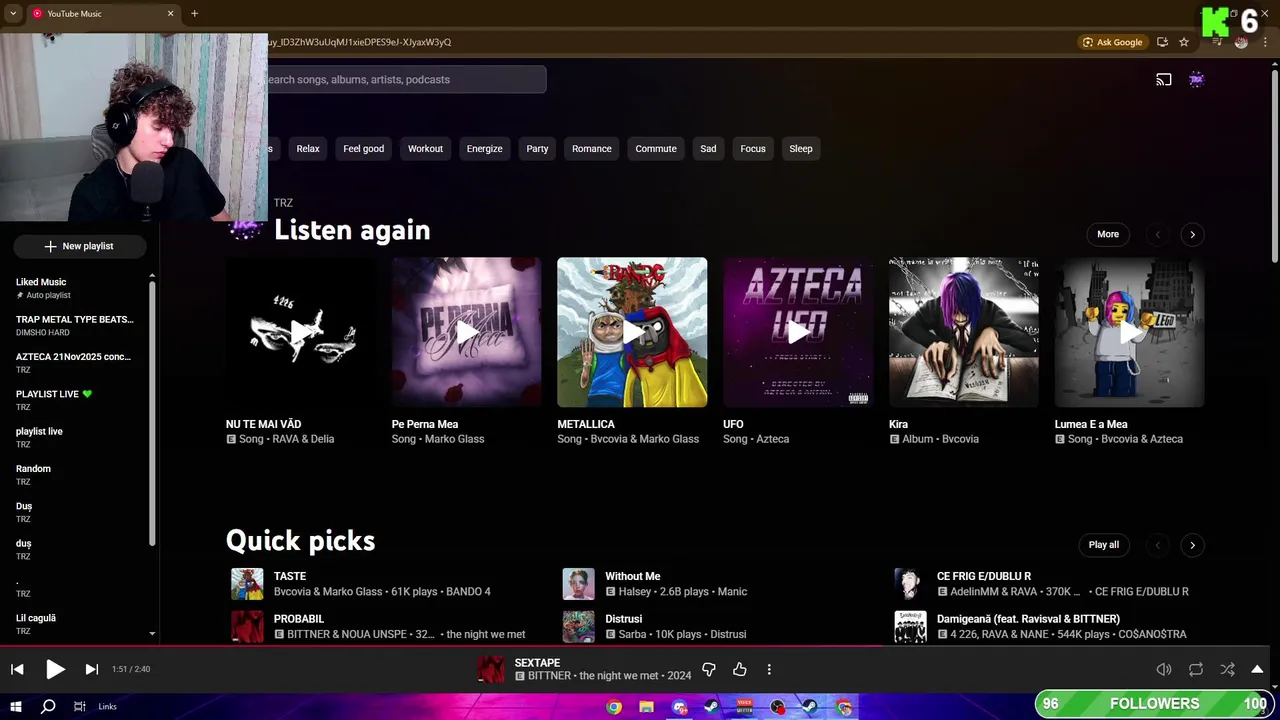Open Lil cagulă playlist in sidebar
Viewport: 1280px width, 720px height.
pyautogui.click(x=75, y=624)
